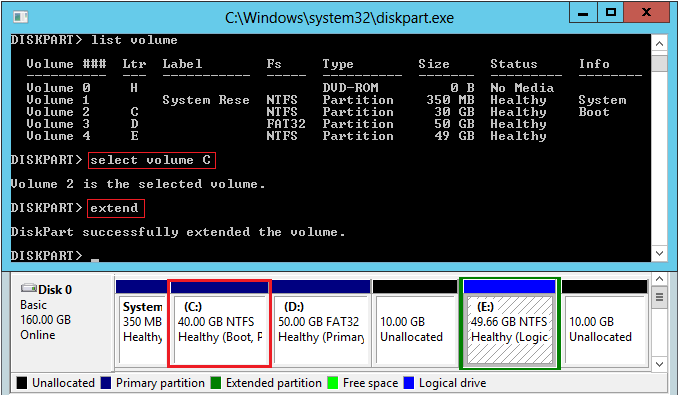Select the (C:) 40.00 GB NTFS partition
679x395 pixels.
(x=220, y=323)
